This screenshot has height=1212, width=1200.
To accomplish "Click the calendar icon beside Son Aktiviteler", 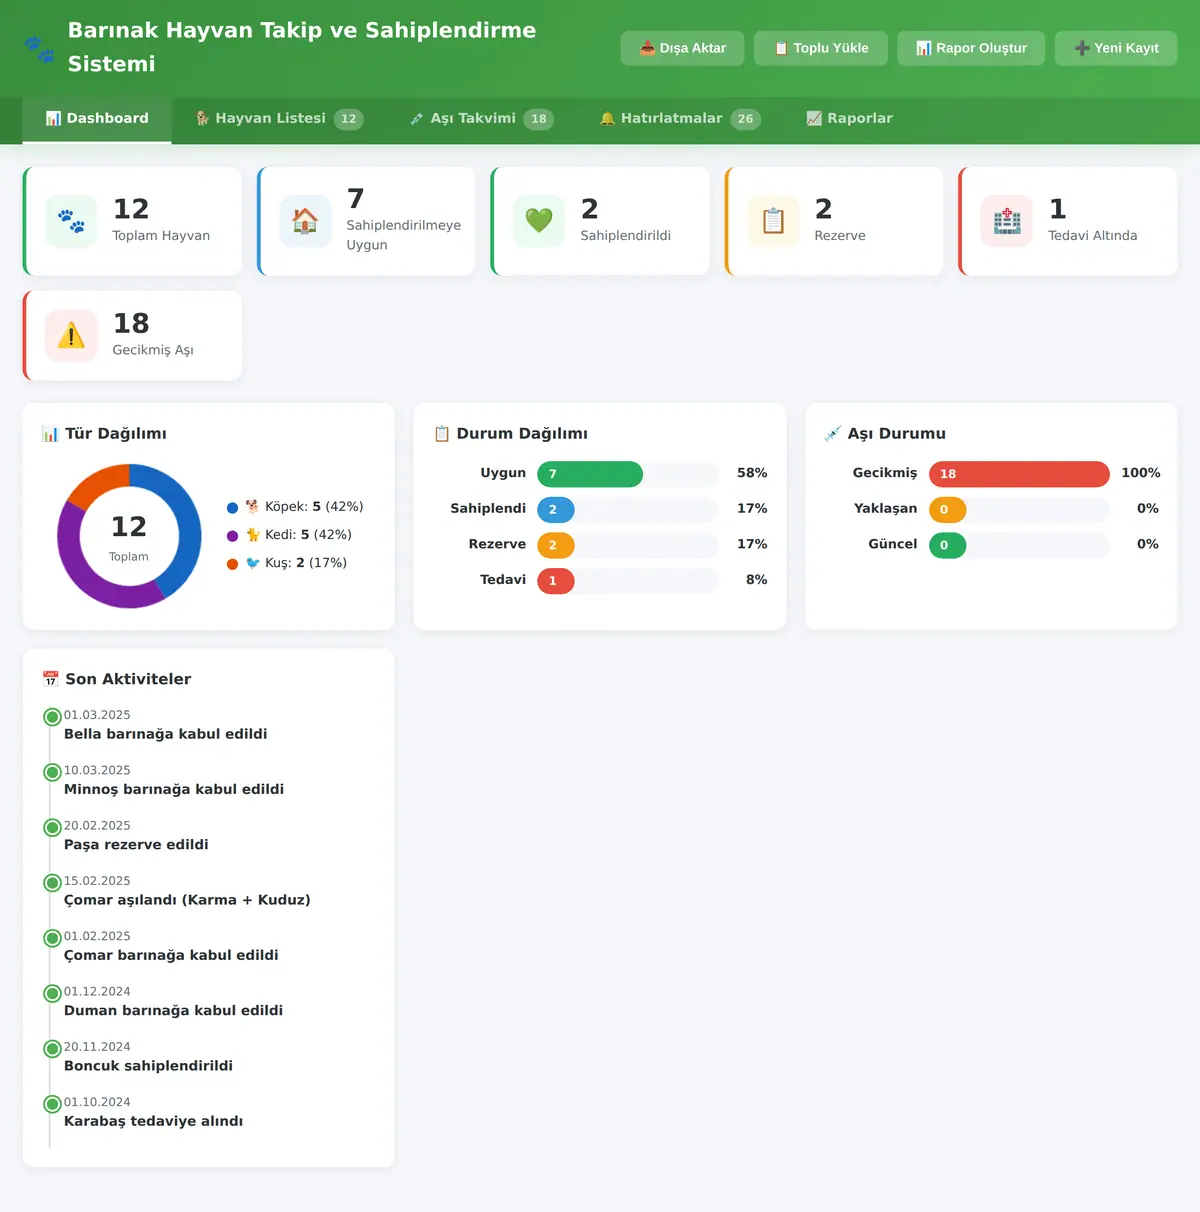I will [x=51, y=679].
